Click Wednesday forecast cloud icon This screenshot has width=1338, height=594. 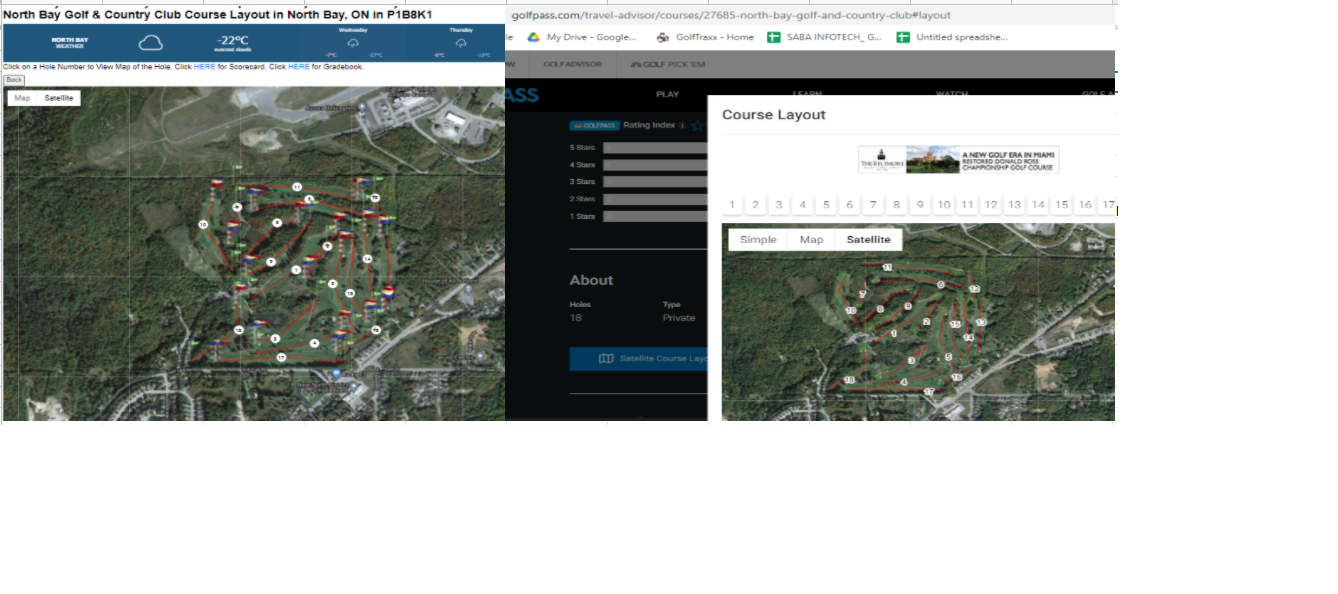point(353,43)
